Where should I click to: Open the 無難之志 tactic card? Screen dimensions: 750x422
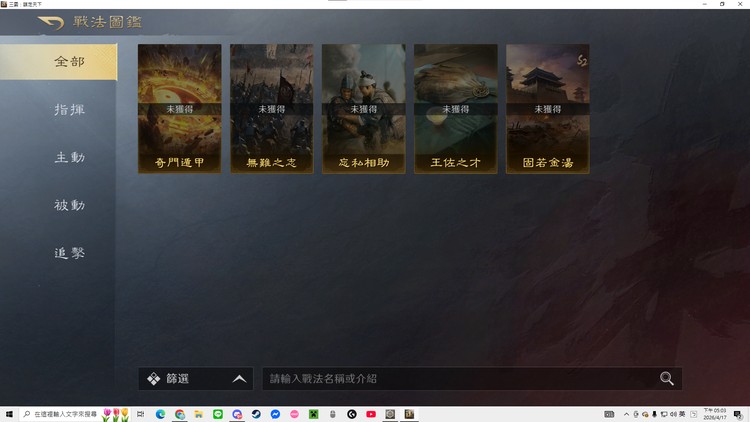(x=272, y=109)
